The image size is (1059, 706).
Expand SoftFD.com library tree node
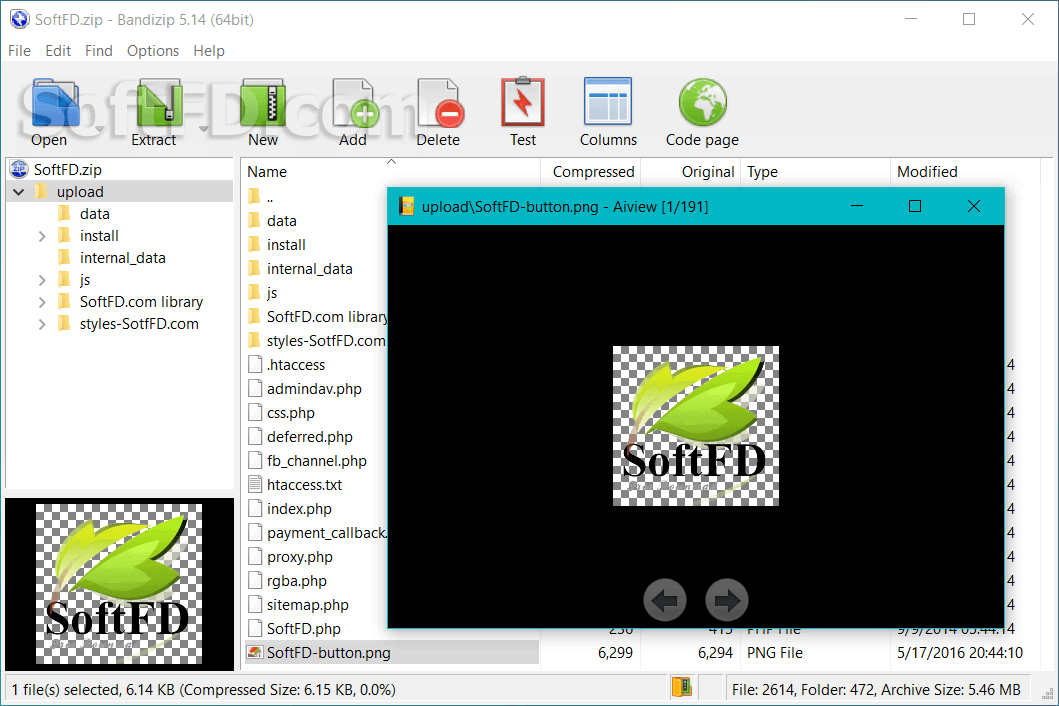(x=42, y=302)
